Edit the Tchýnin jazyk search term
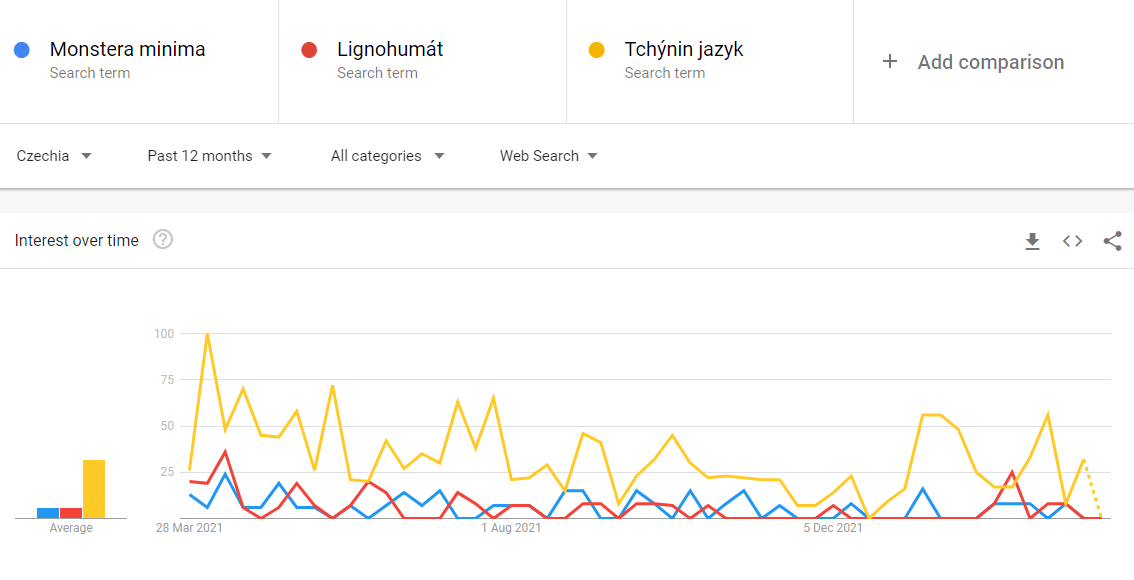 pos(684,50)
